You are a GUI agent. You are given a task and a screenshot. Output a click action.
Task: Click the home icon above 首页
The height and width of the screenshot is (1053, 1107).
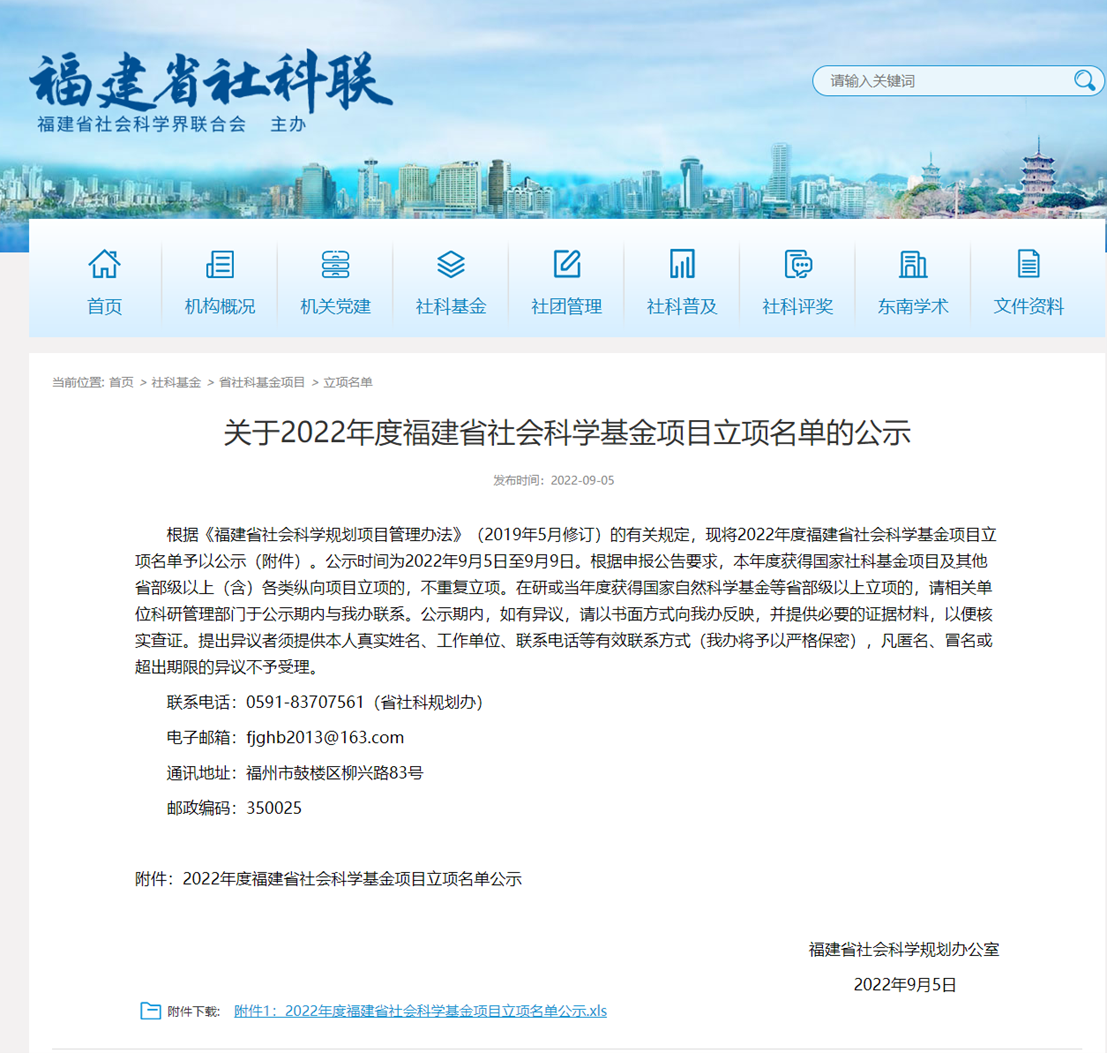point(104,264)
